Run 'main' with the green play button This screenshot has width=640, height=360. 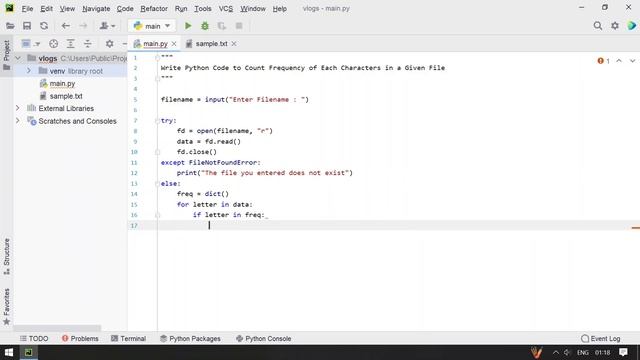tap(188, 26)
